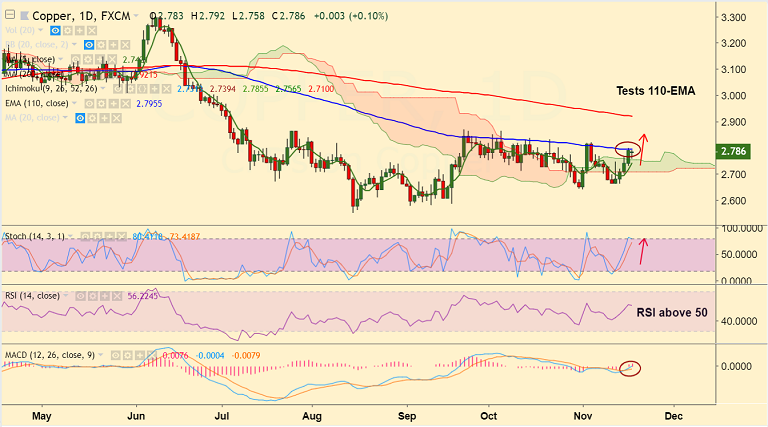The height and width of the screenshot is (427, 768).
Task: Toggle visibility eye for MA (5, close)
Action: pos(76,59)
